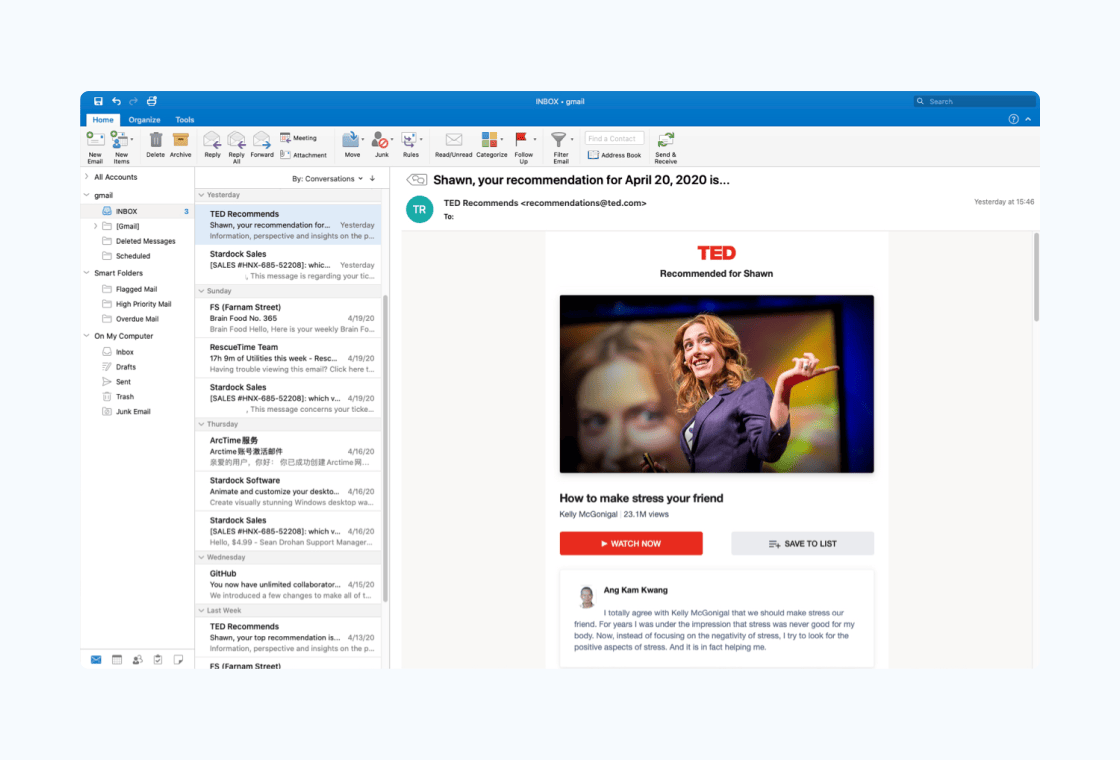Click the Meeting button in ribbon
The height and width of the screenshot is (760, 1120).
pos(299,138)
